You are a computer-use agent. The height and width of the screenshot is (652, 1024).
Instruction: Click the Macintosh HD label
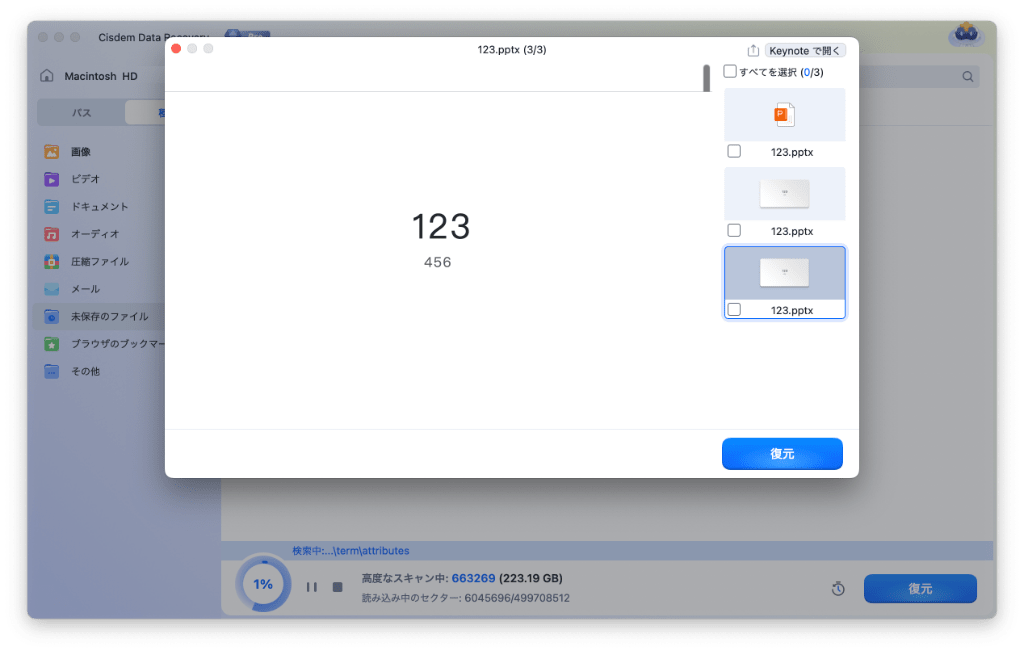point(101,76)
